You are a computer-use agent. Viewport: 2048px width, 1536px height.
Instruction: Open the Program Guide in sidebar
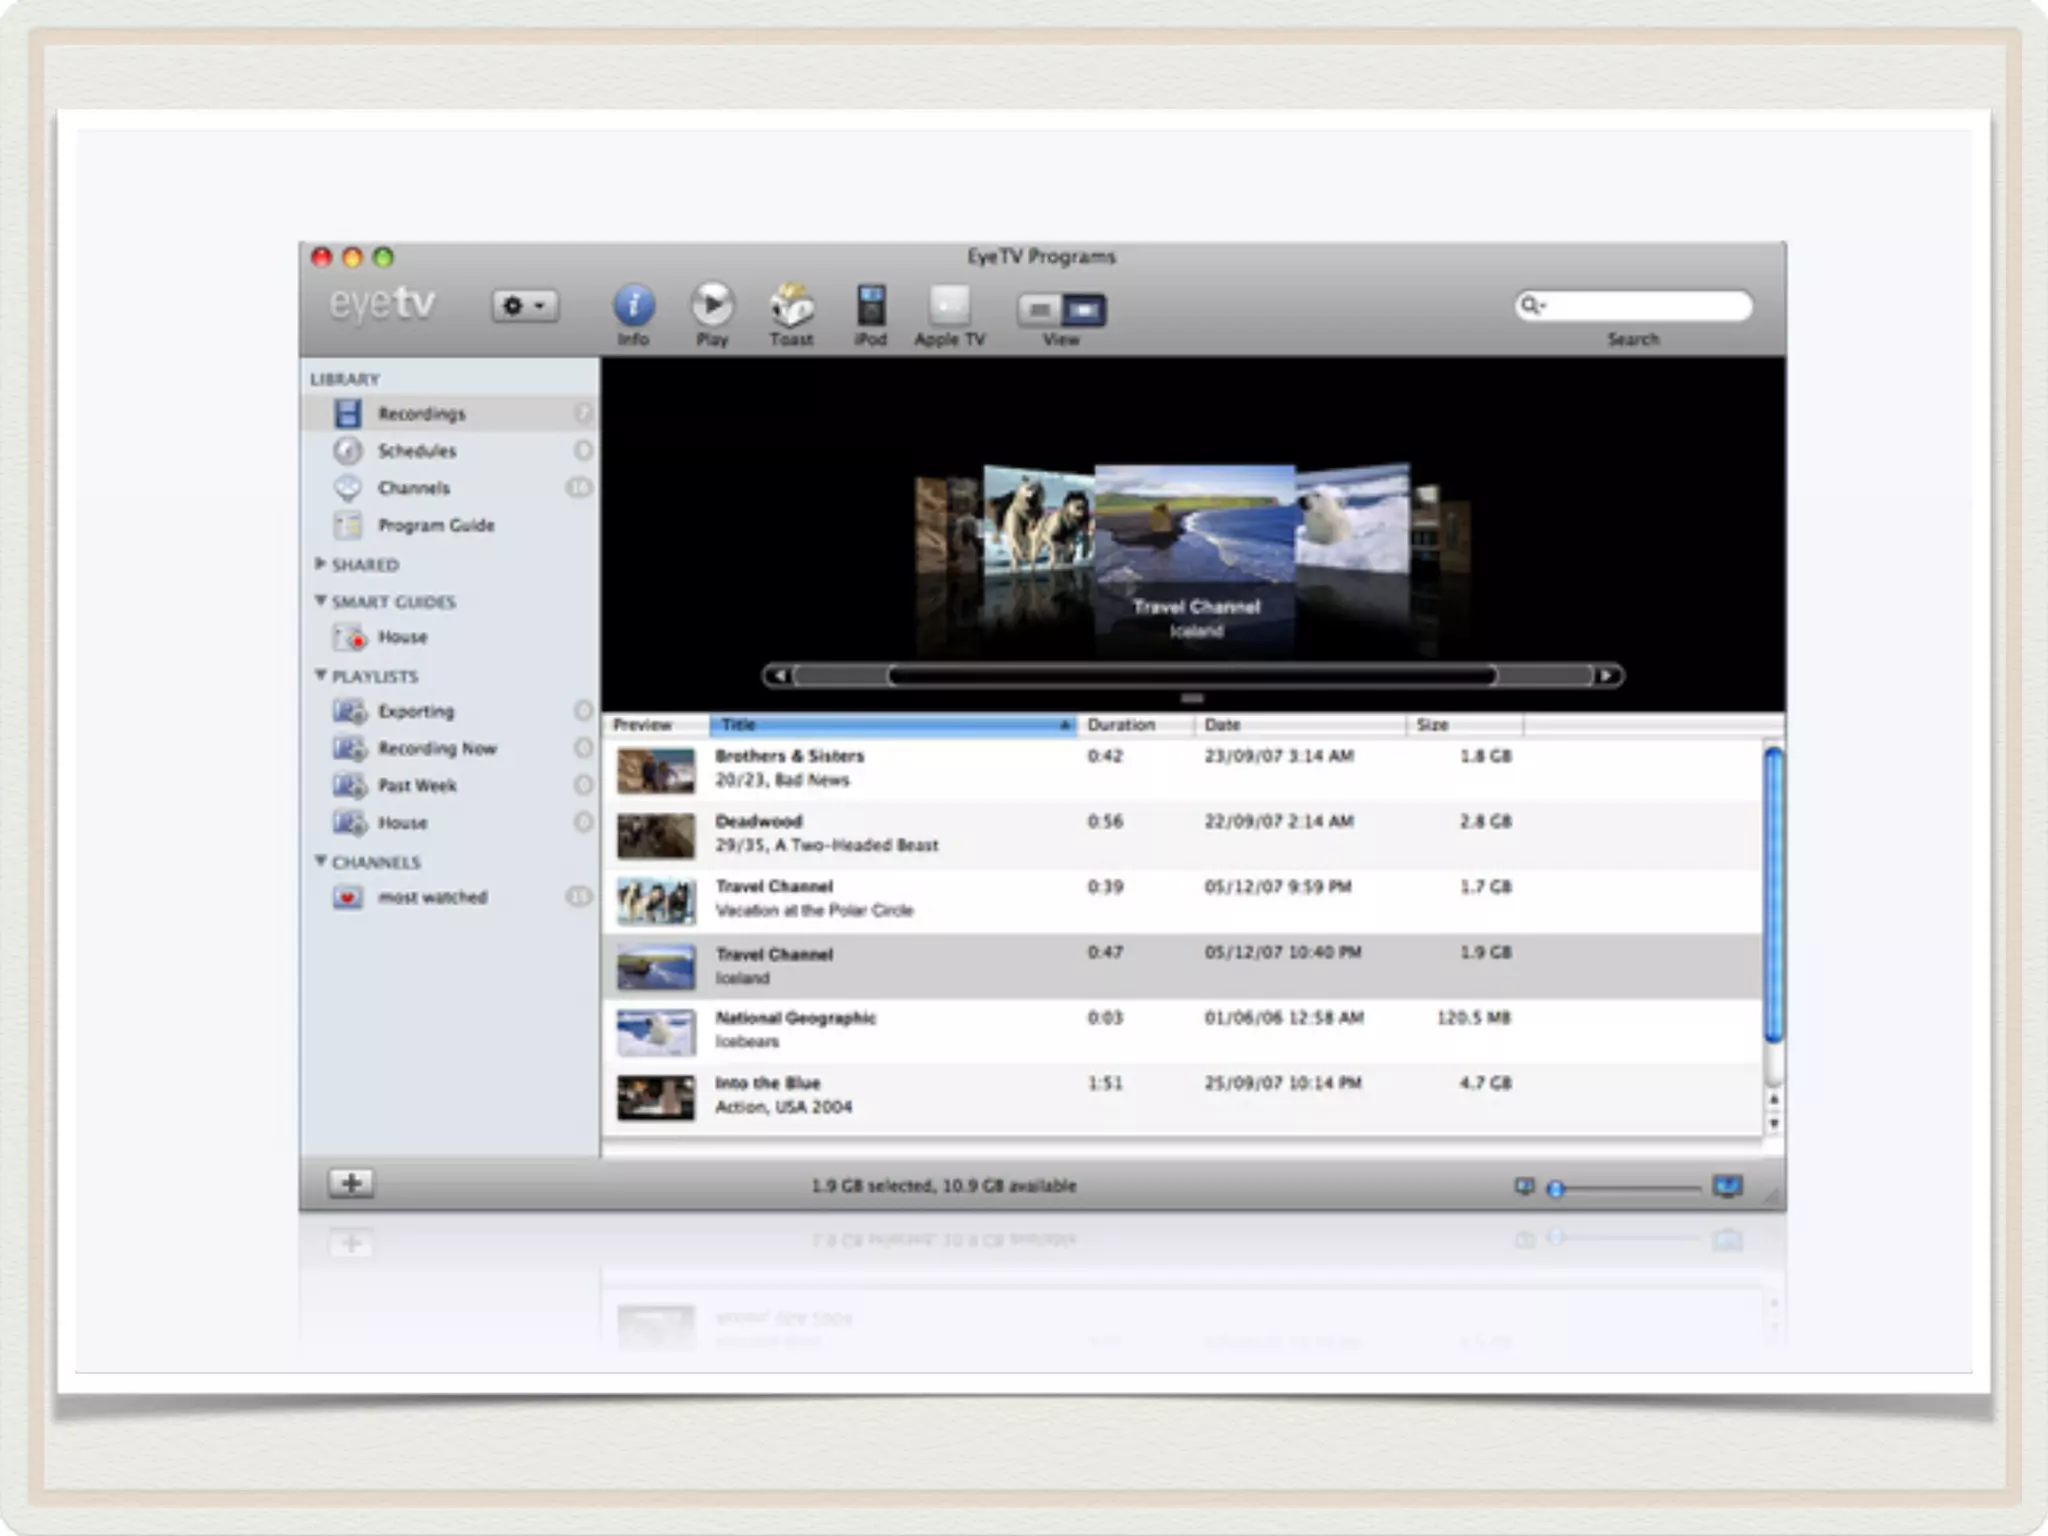pyautogui.click(x=435, y=525)
